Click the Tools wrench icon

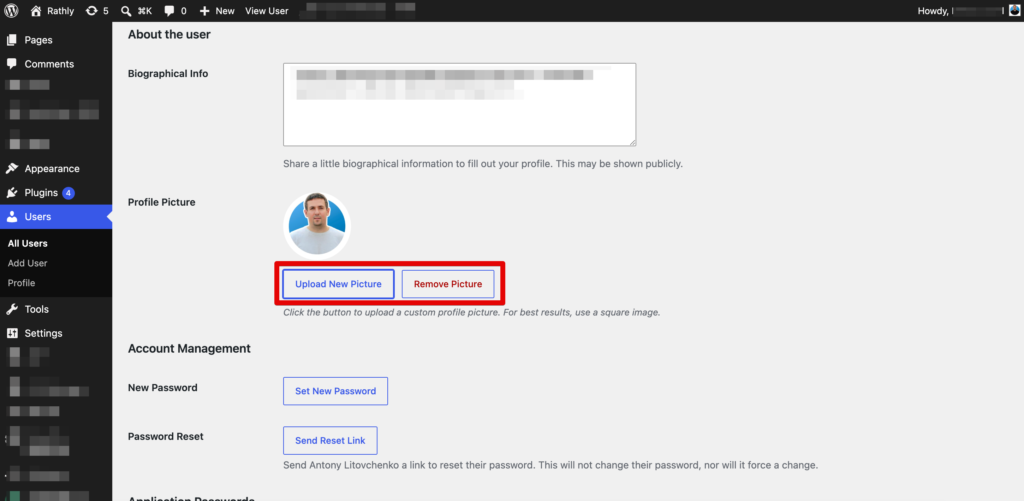pyautogui.click(x=12, y=309)
